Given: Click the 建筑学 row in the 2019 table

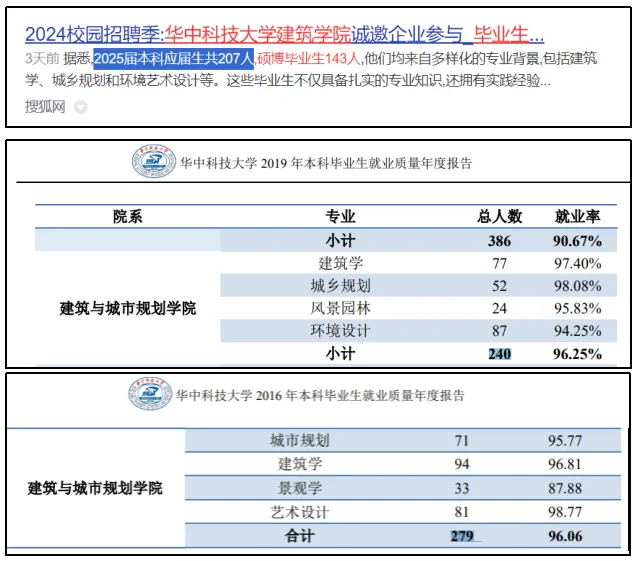Looking at the screenshot, I should point(418,263).
